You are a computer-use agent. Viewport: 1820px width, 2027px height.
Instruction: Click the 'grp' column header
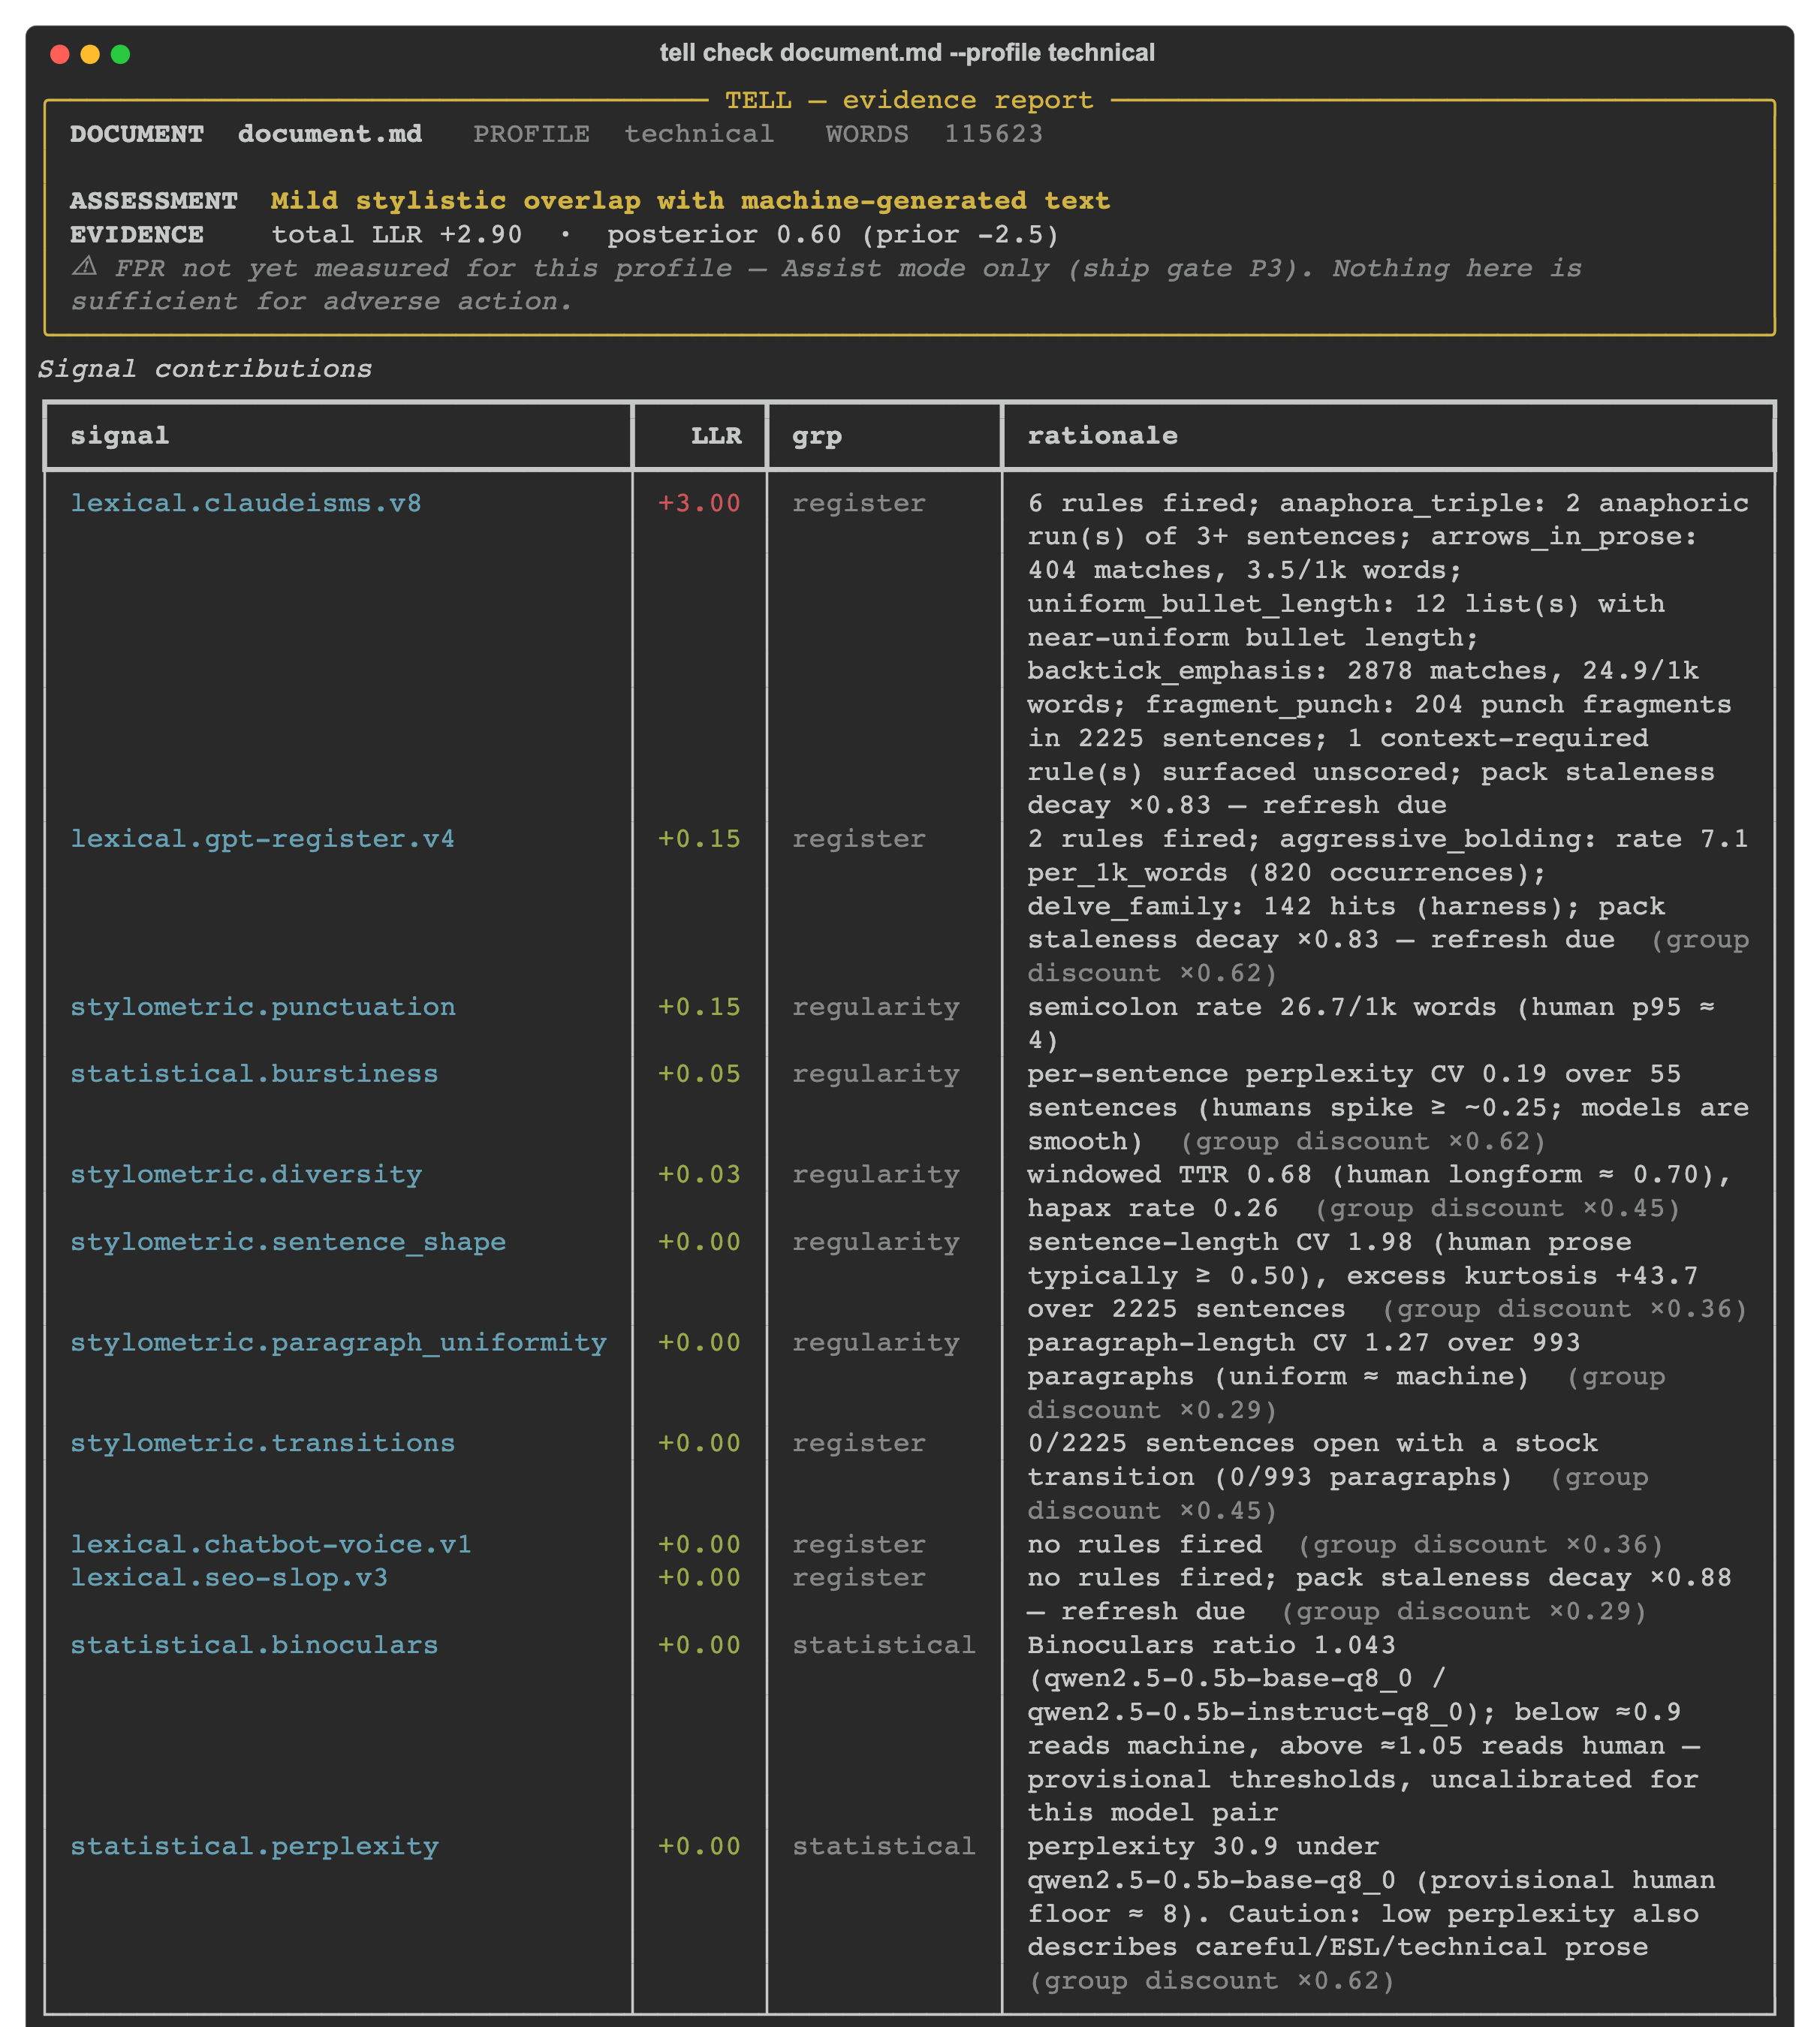point(817,437)
